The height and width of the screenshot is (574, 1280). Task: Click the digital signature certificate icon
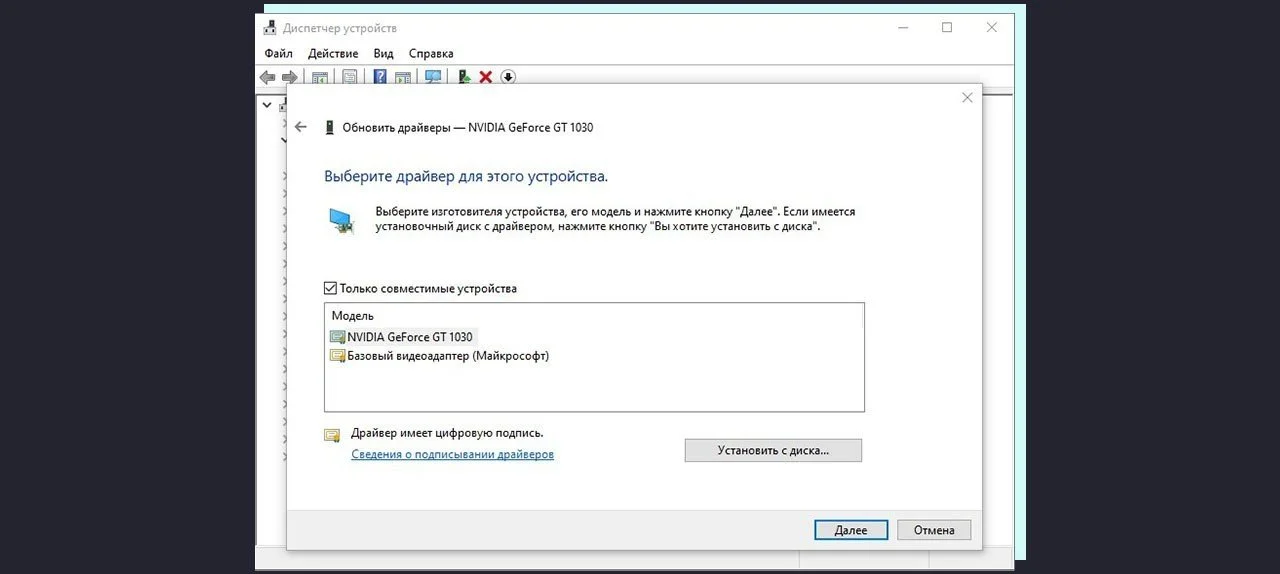[x=332, y=435]
